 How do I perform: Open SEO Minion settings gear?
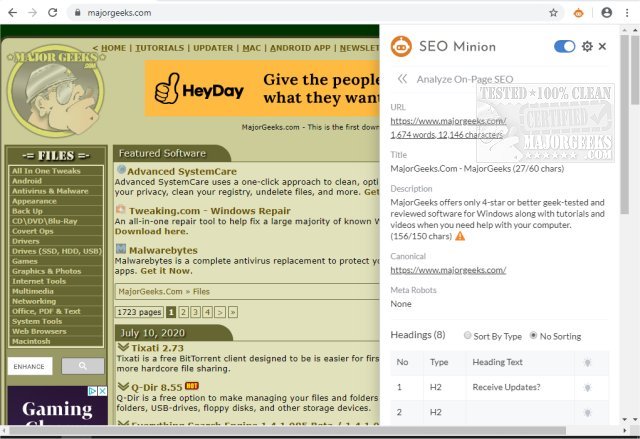[x=587, y=47]
